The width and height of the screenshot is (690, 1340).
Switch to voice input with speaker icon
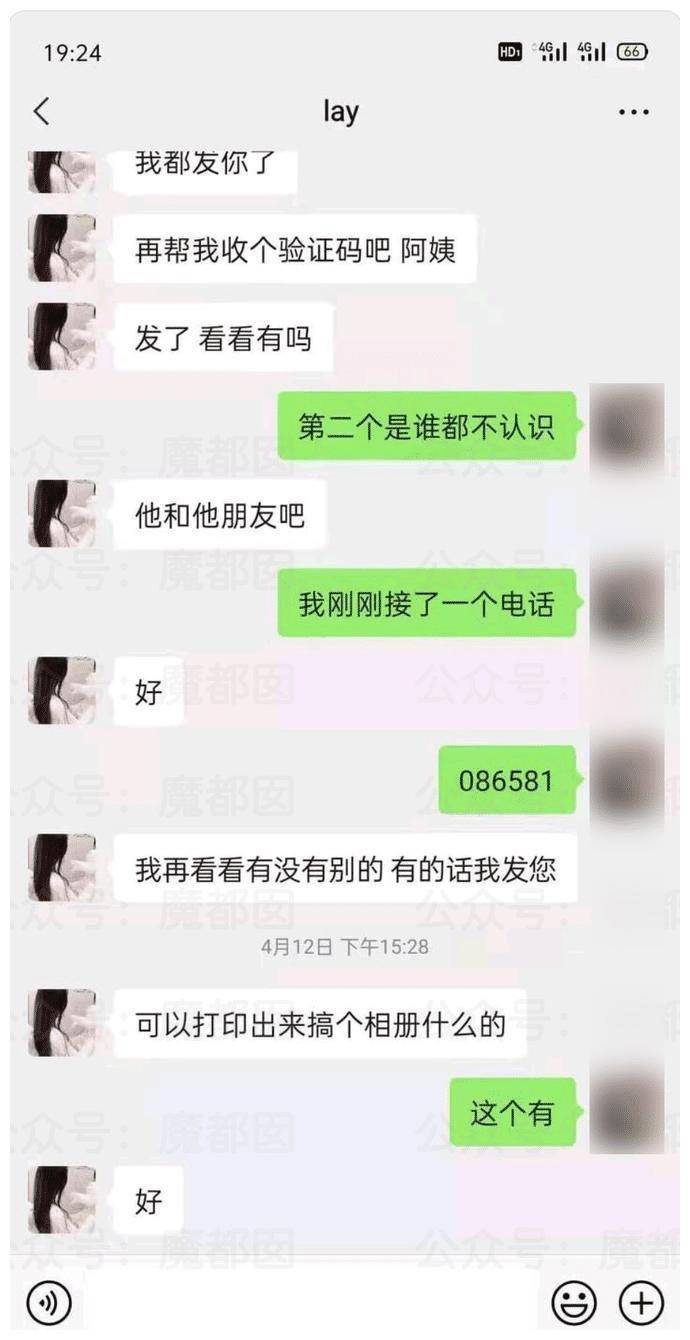click(x=48, y=1302)
